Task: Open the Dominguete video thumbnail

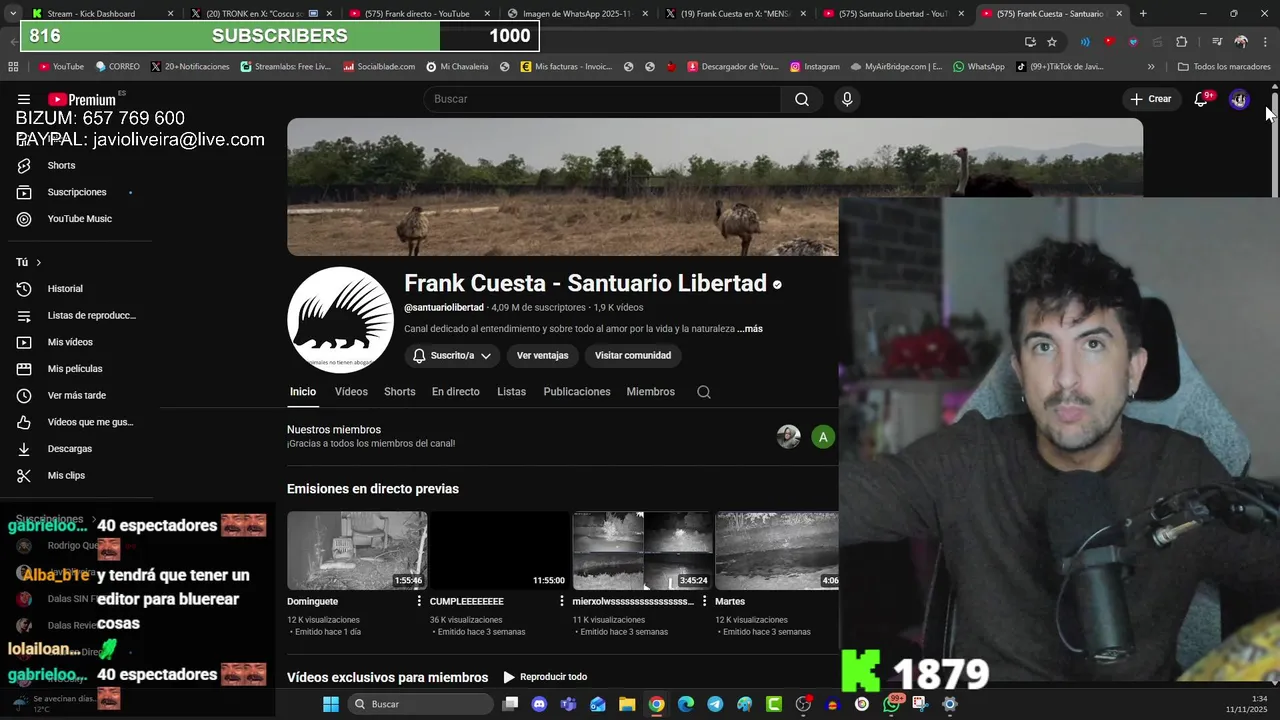Action: pos(357,551)
